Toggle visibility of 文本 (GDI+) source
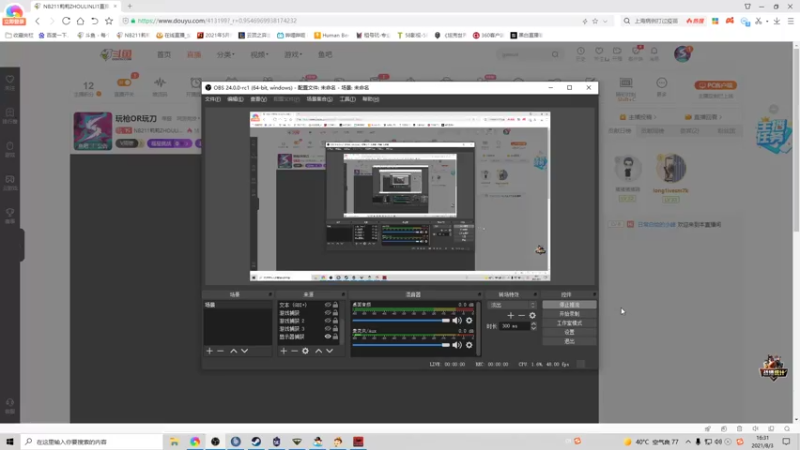Viewport: 800px width, 450px height. coord(328,305)
